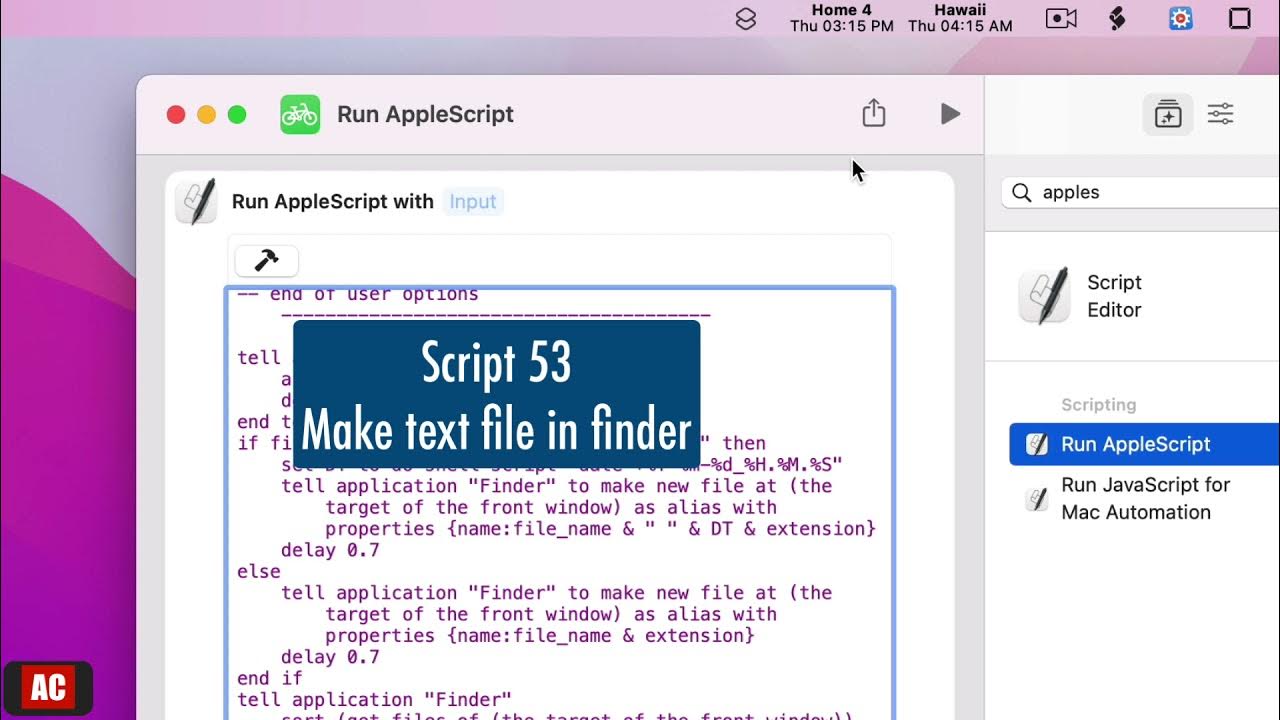The image size is (1280, 720).
Task: Click Home 4 clock in menu bar
Action: (x=841, y=18)
